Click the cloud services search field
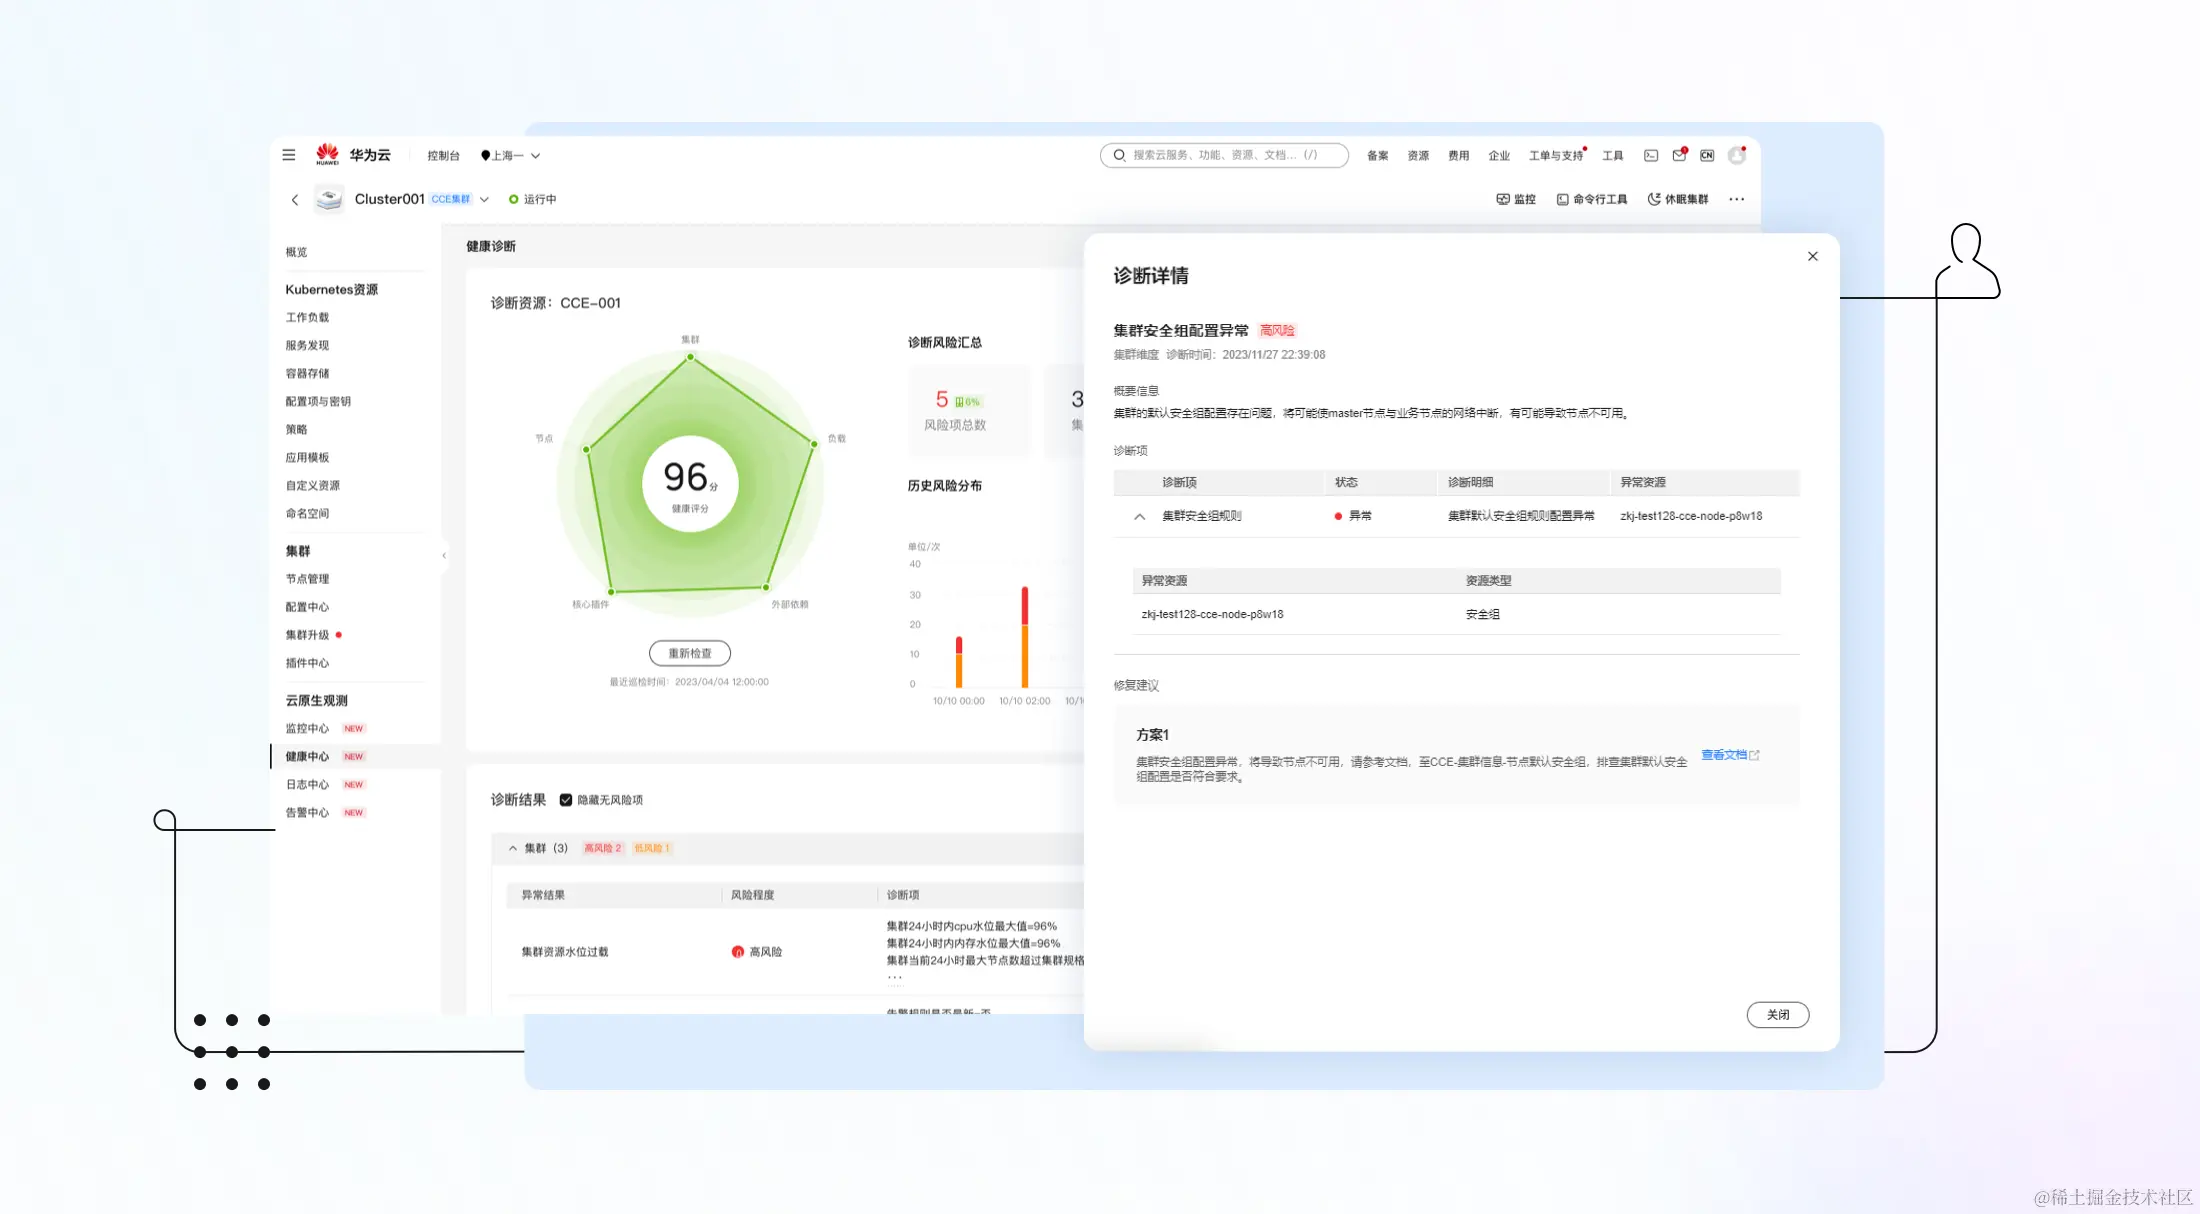2200x1214 pixels. pyautogui.click(x=1224, y=155)
